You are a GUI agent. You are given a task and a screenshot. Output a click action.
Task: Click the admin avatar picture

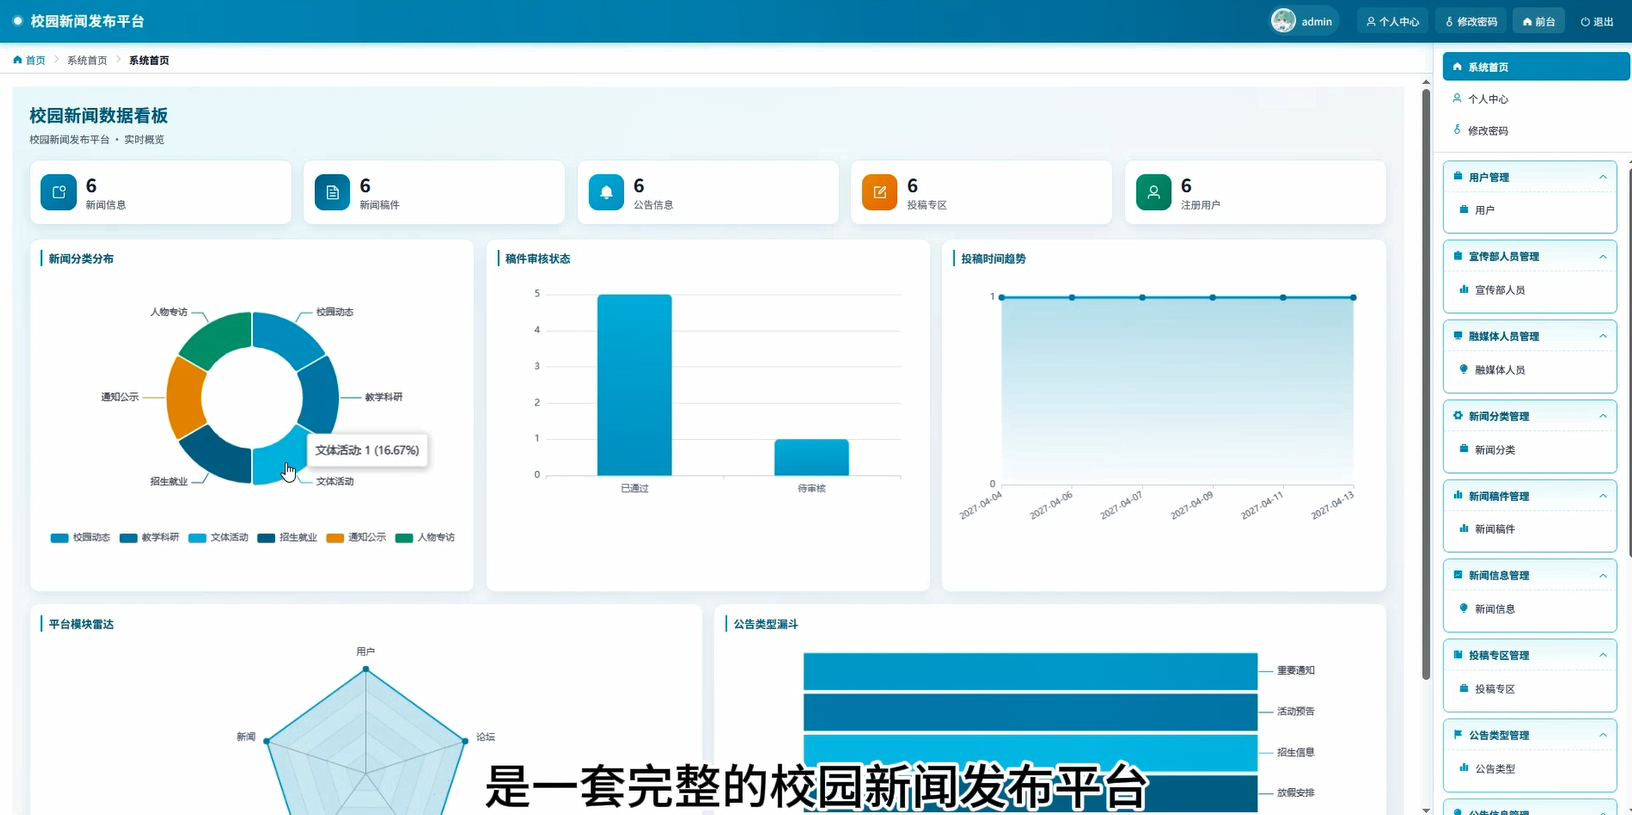click(1283, 21)
